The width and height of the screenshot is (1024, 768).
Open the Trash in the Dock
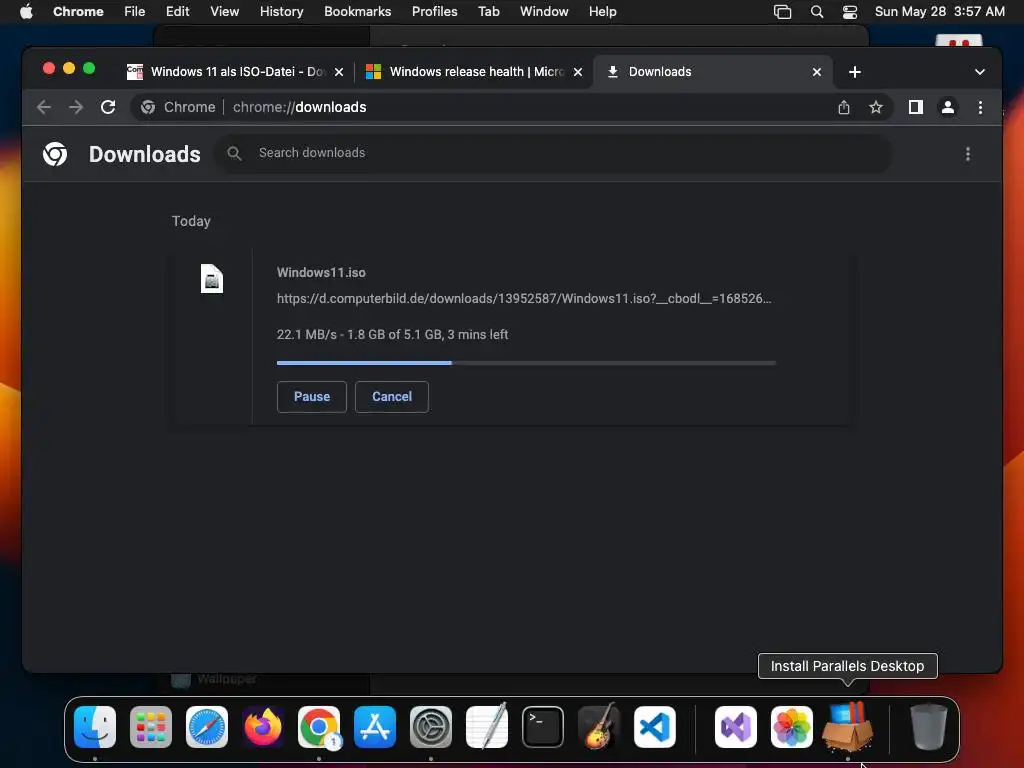(x=929, y=726)
